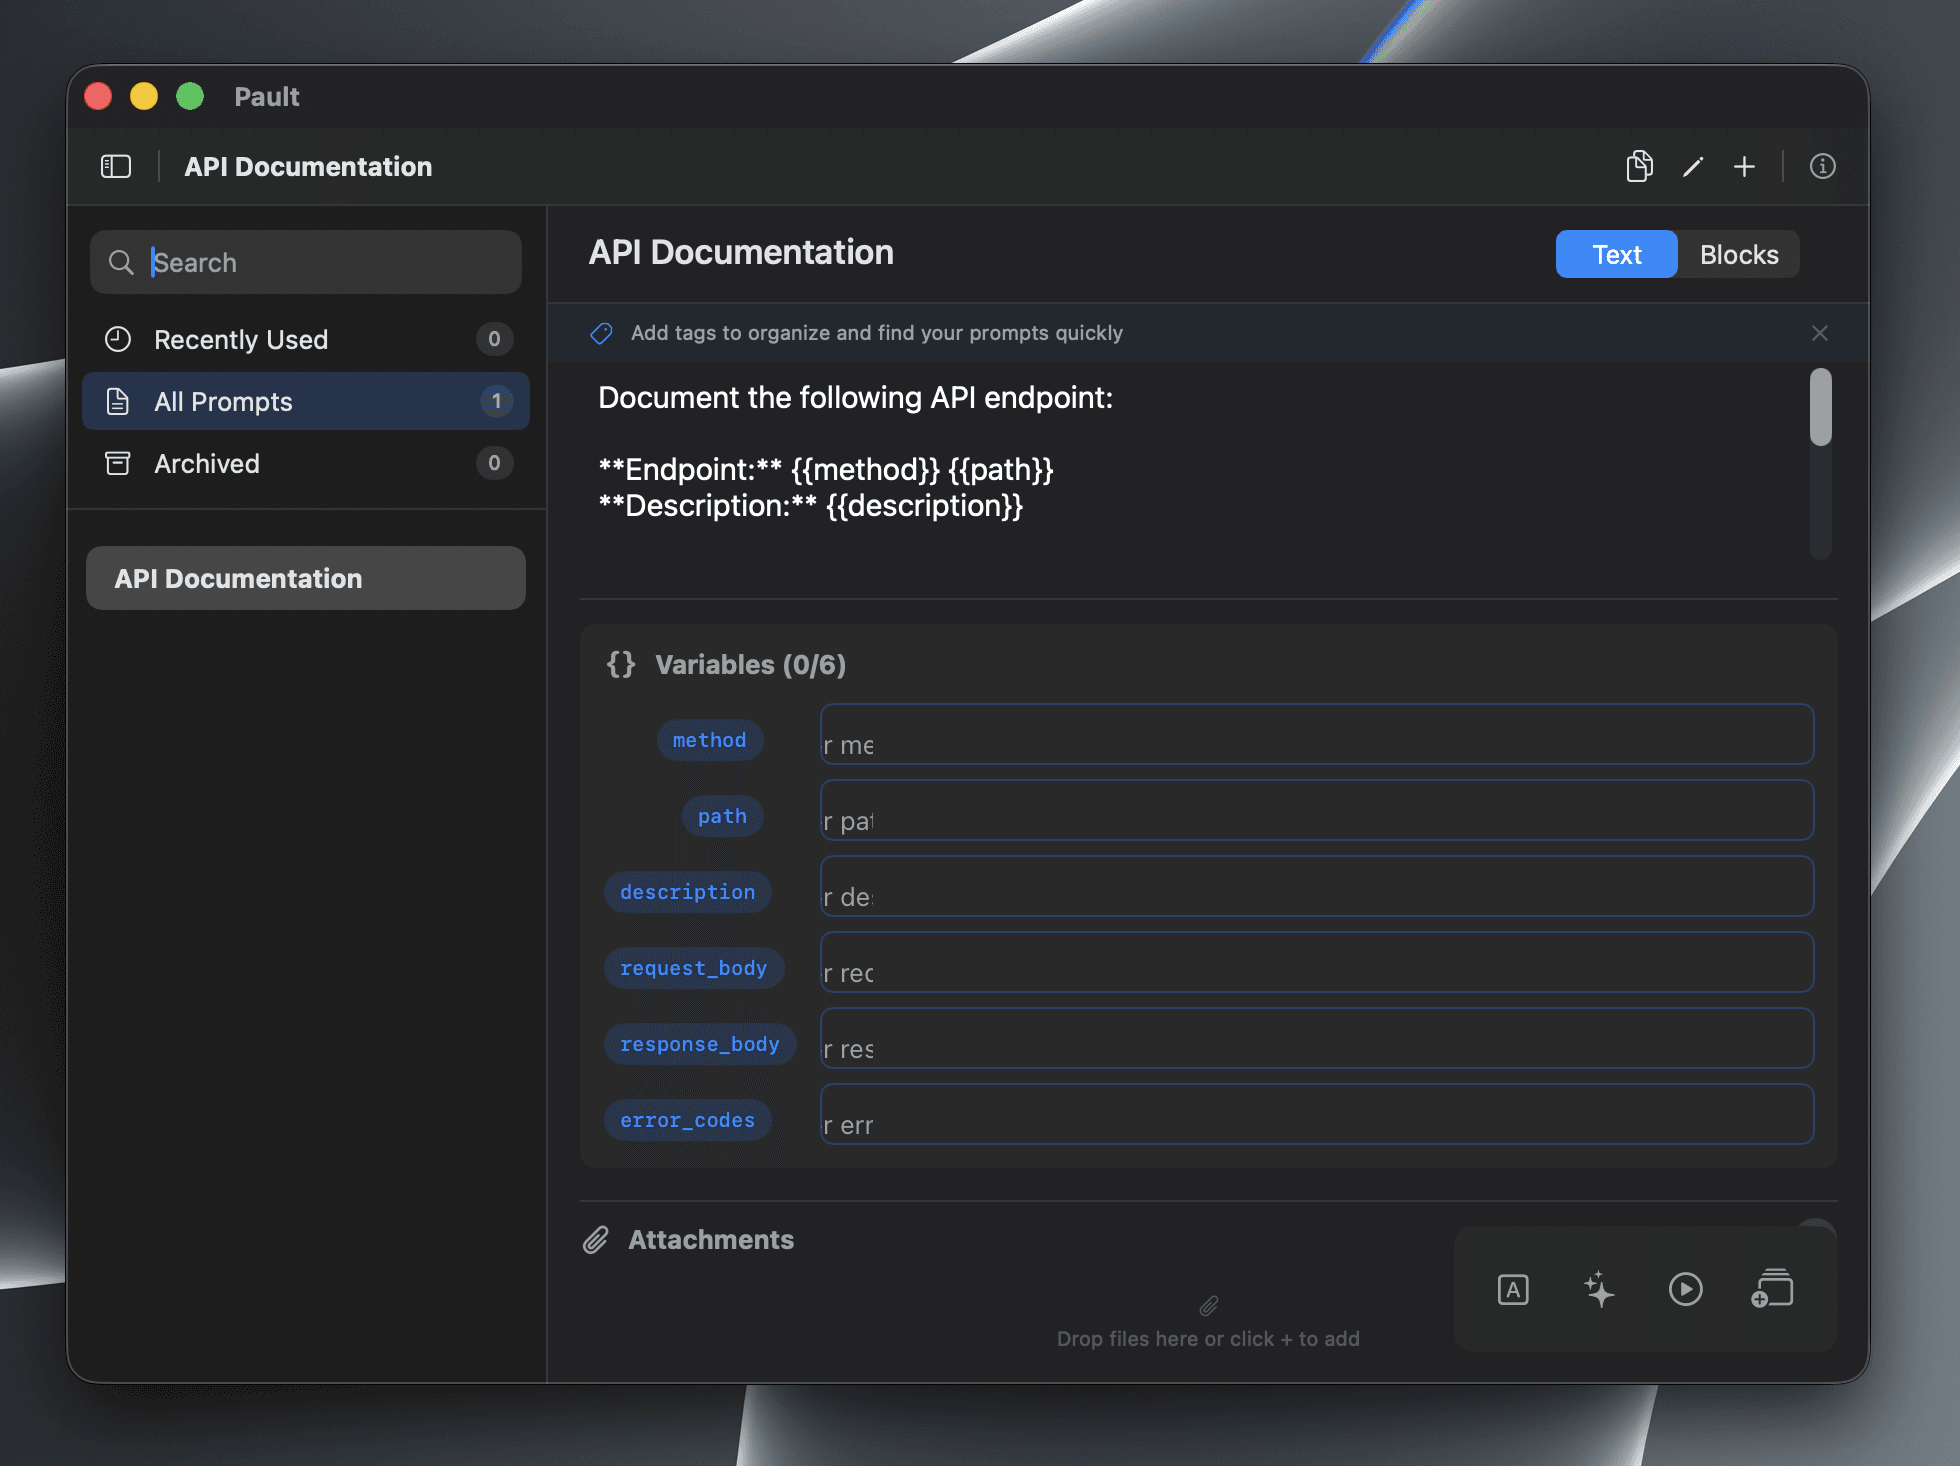Select the API Documentation prompt item
Viewport: 1960px width, 1466px height.
(305, 579)
